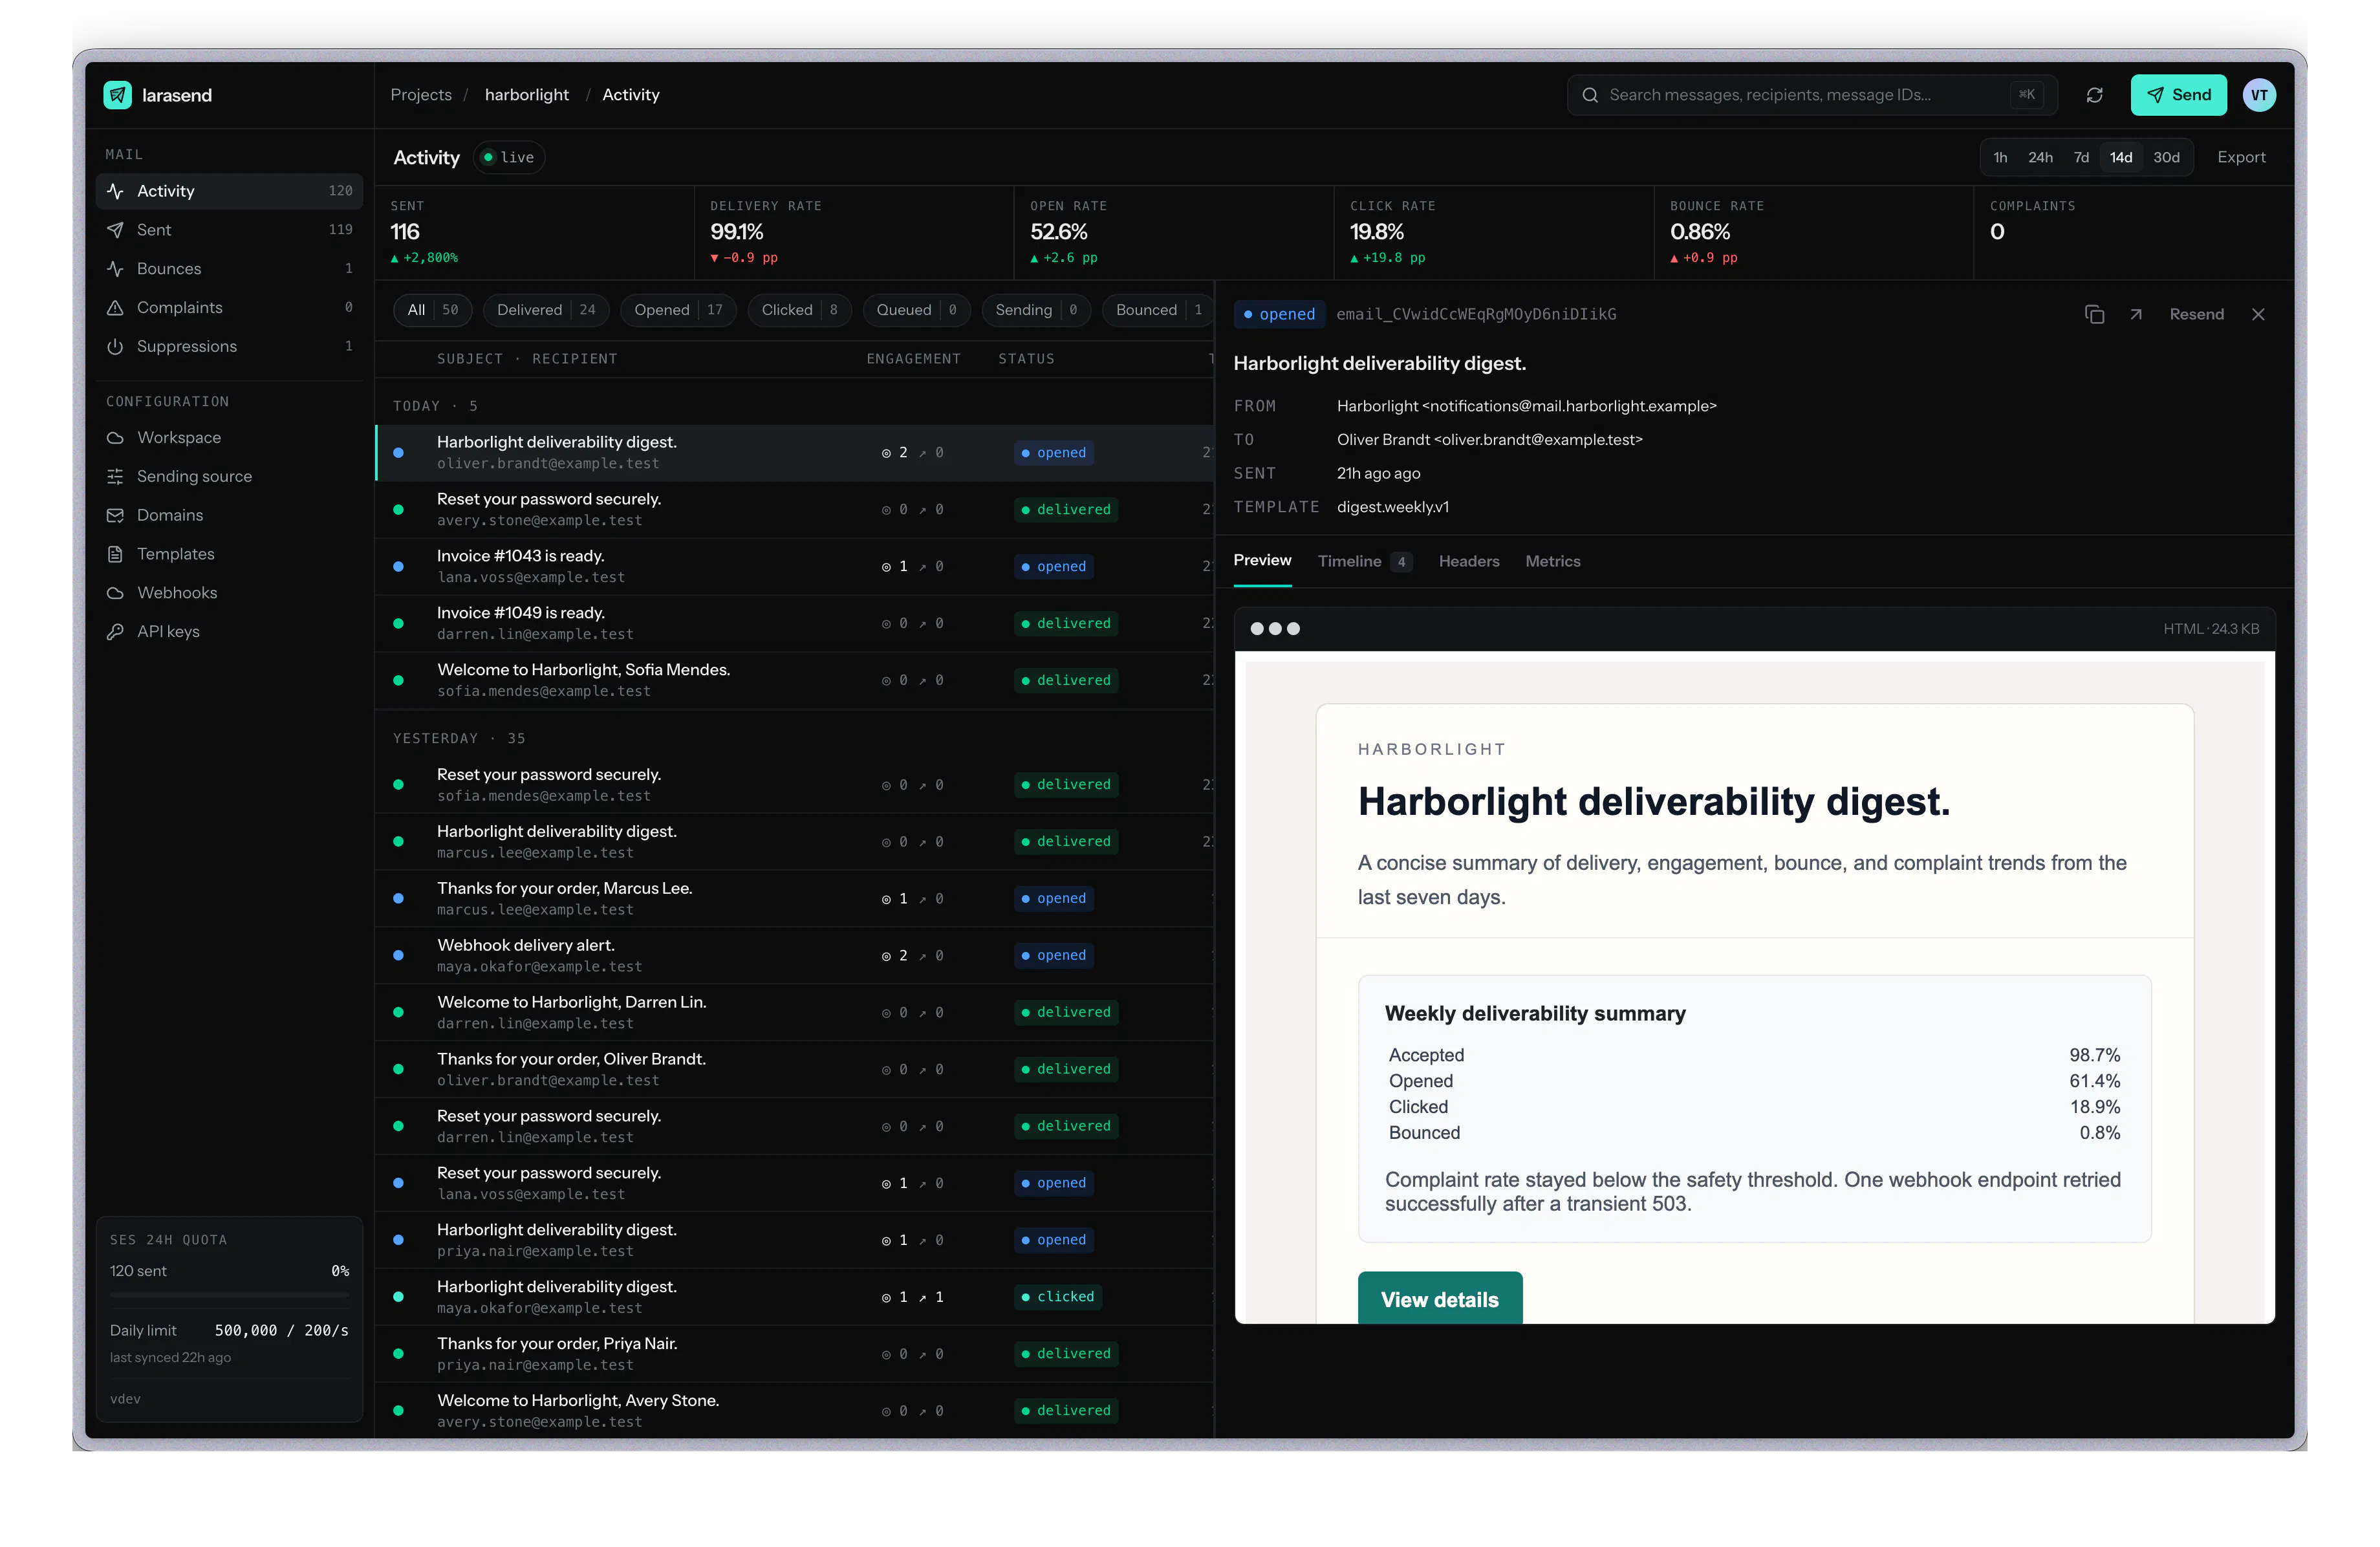Image resolution: width=2380 pixels, height=1547 pixels.
Task: Focus the search messages field
Action: click(1812, 95)
